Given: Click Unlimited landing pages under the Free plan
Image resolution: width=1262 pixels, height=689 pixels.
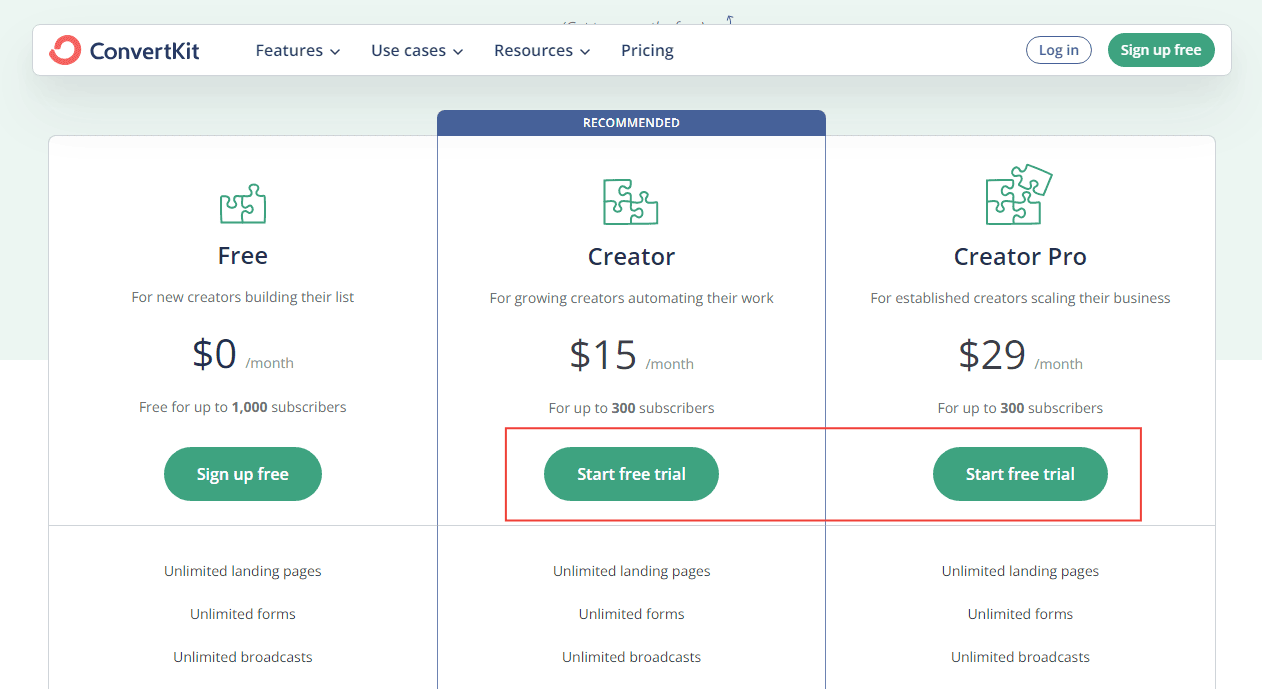Looking at the screenshot, I should [x=242, y=571].
